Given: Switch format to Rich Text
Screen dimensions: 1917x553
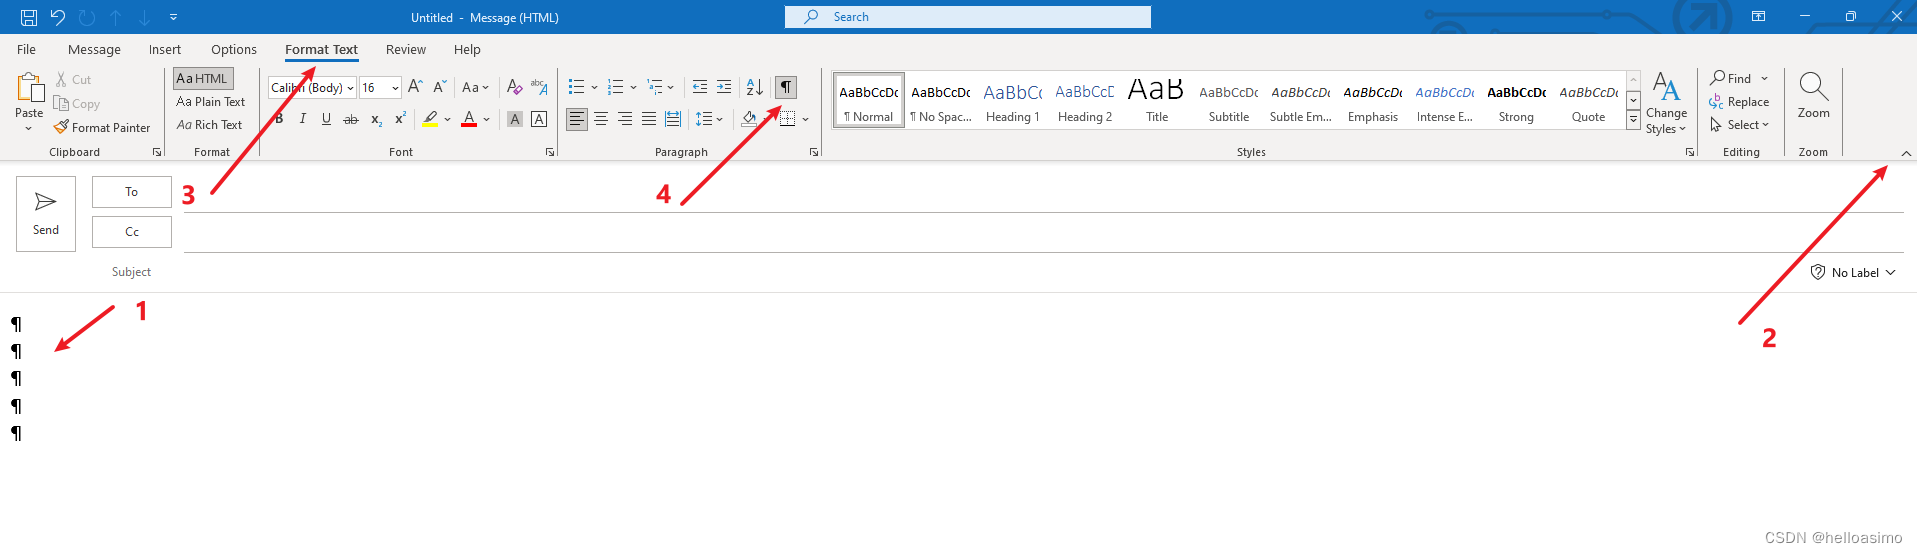Looking at the screenshot, I should tap(209, 125).
